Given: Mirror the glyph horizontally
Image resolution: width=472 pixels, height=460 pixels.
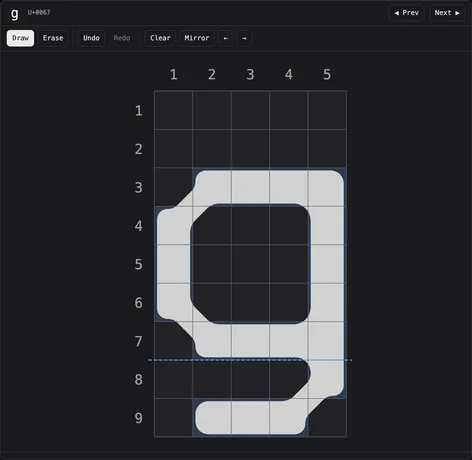Looking at the screenshot, I should click(x=197, y=38).
